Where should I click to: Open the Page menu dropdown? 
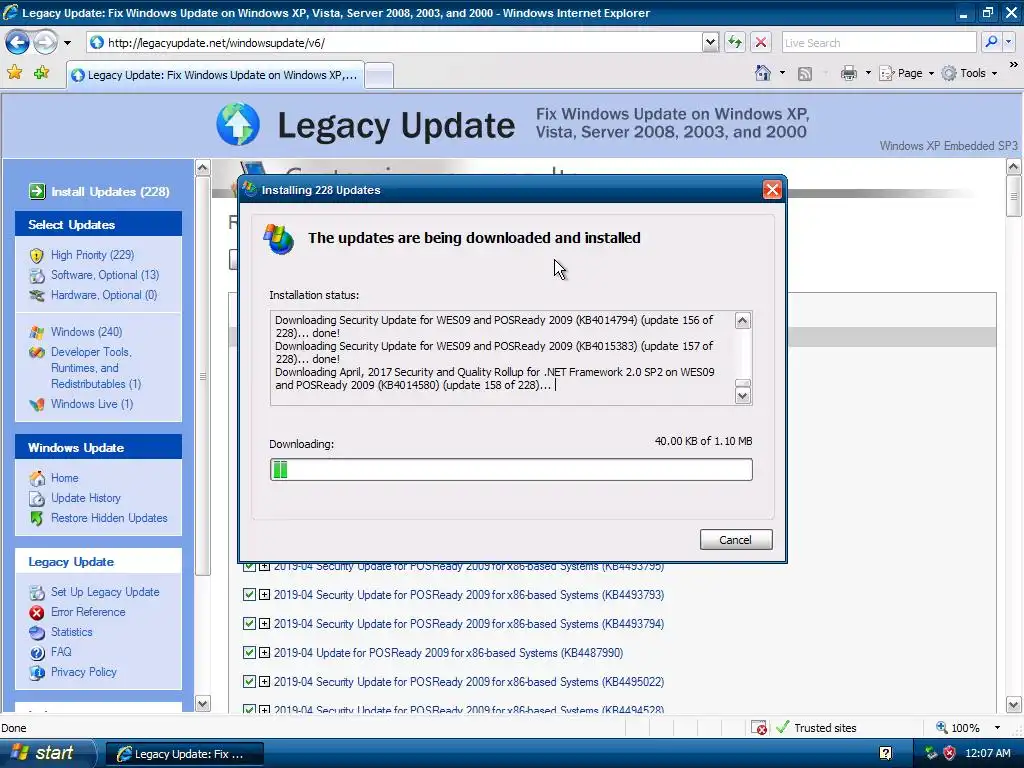(x=931, y=73)
